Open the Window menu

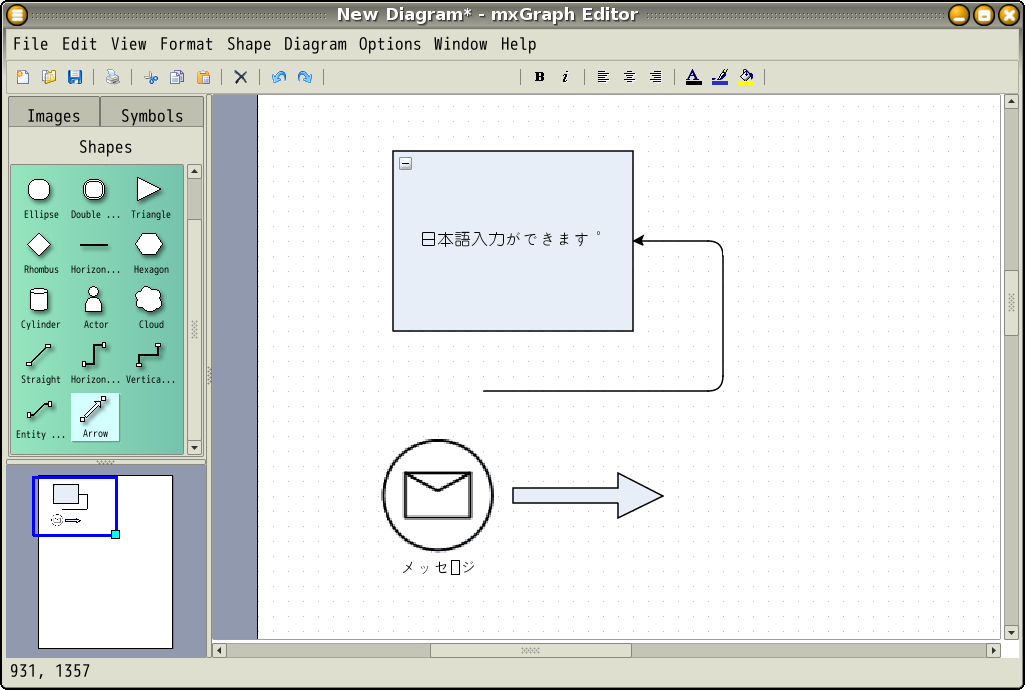(x=460, y=44)
